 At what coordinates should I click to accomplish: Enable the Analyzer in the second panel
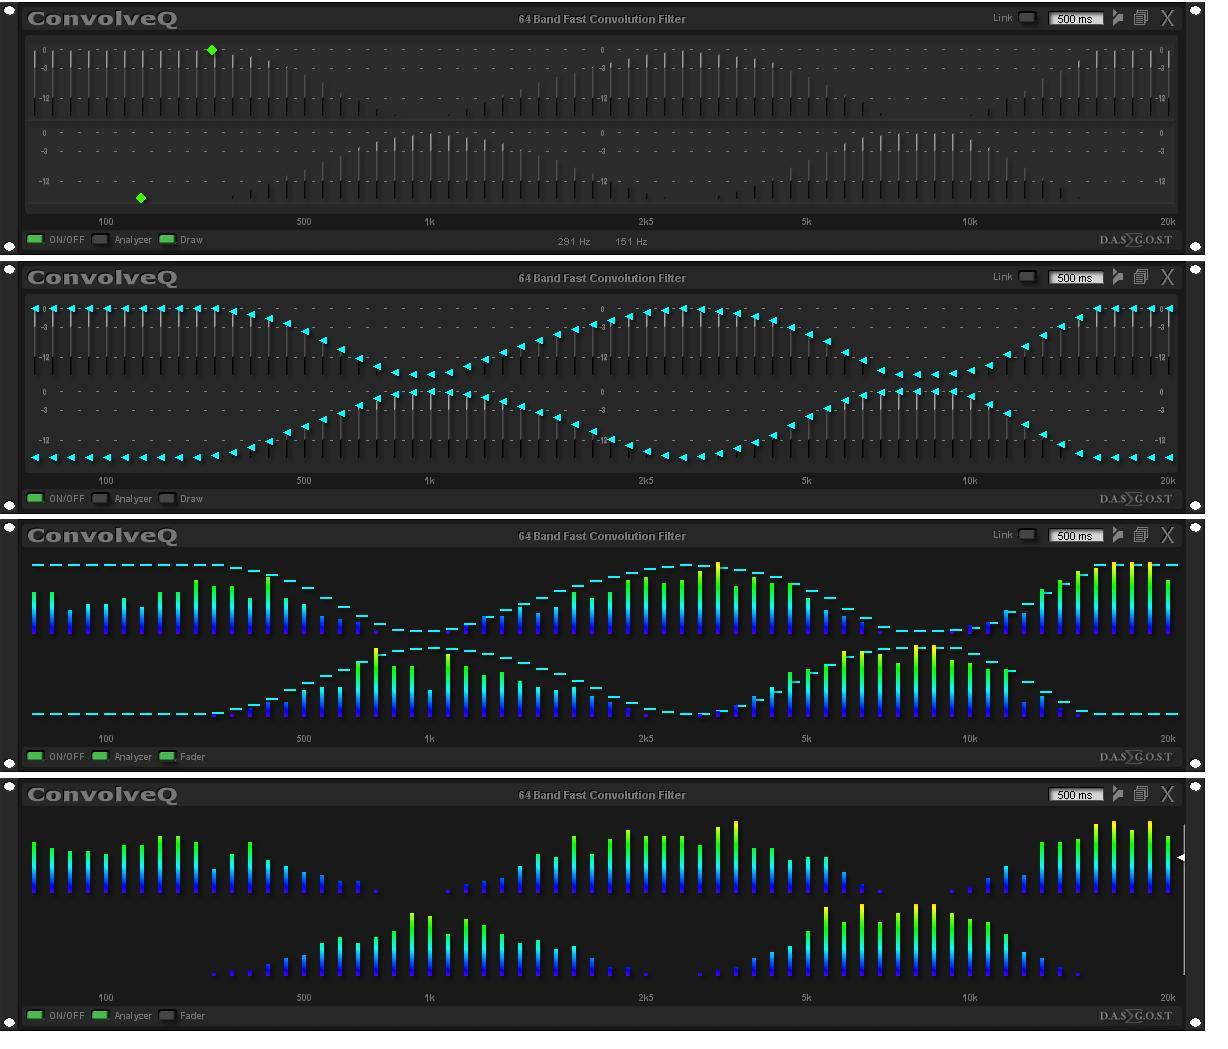100,498
